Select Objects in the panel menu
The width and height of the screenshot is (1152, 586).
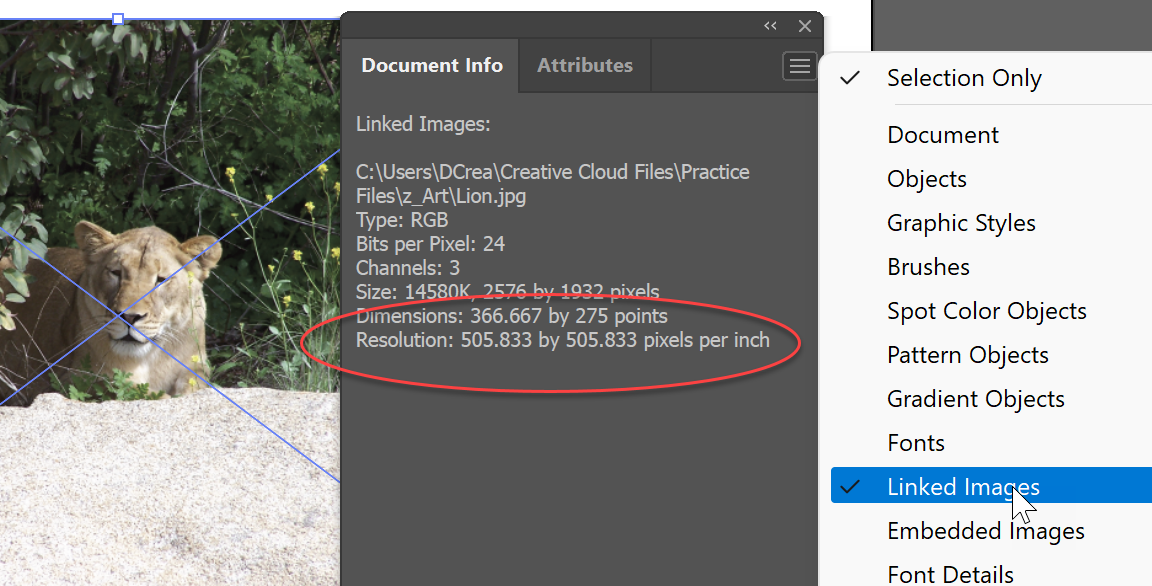926,178
